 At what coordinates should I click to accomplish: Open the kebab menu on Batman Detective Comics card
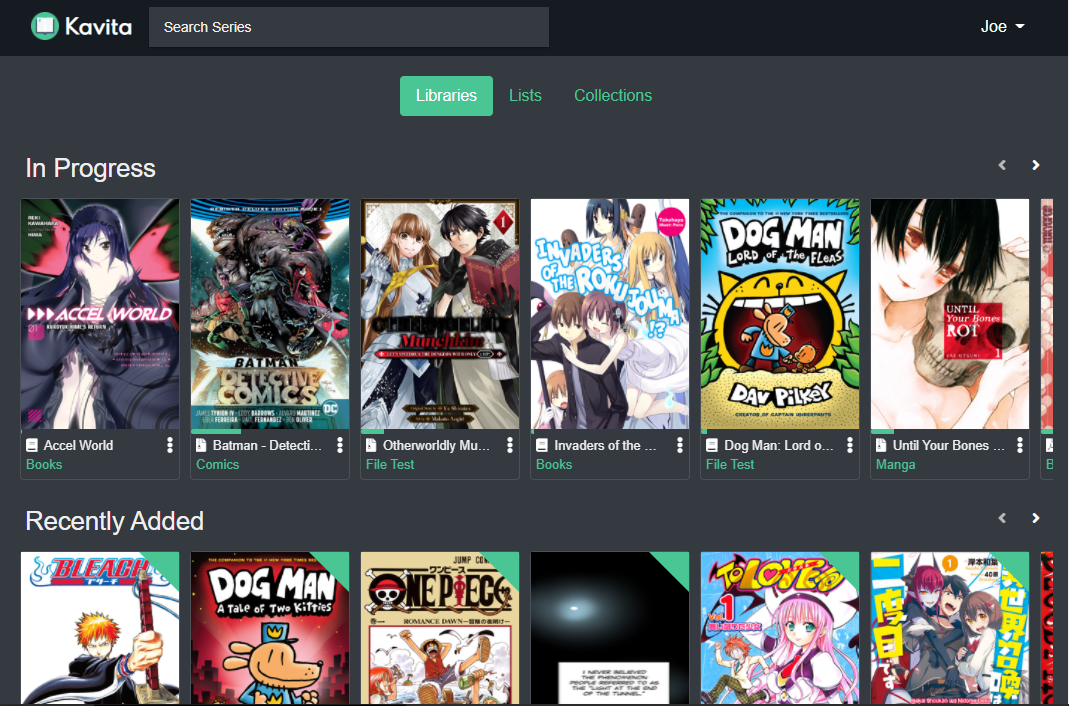(x=339, y=444)
